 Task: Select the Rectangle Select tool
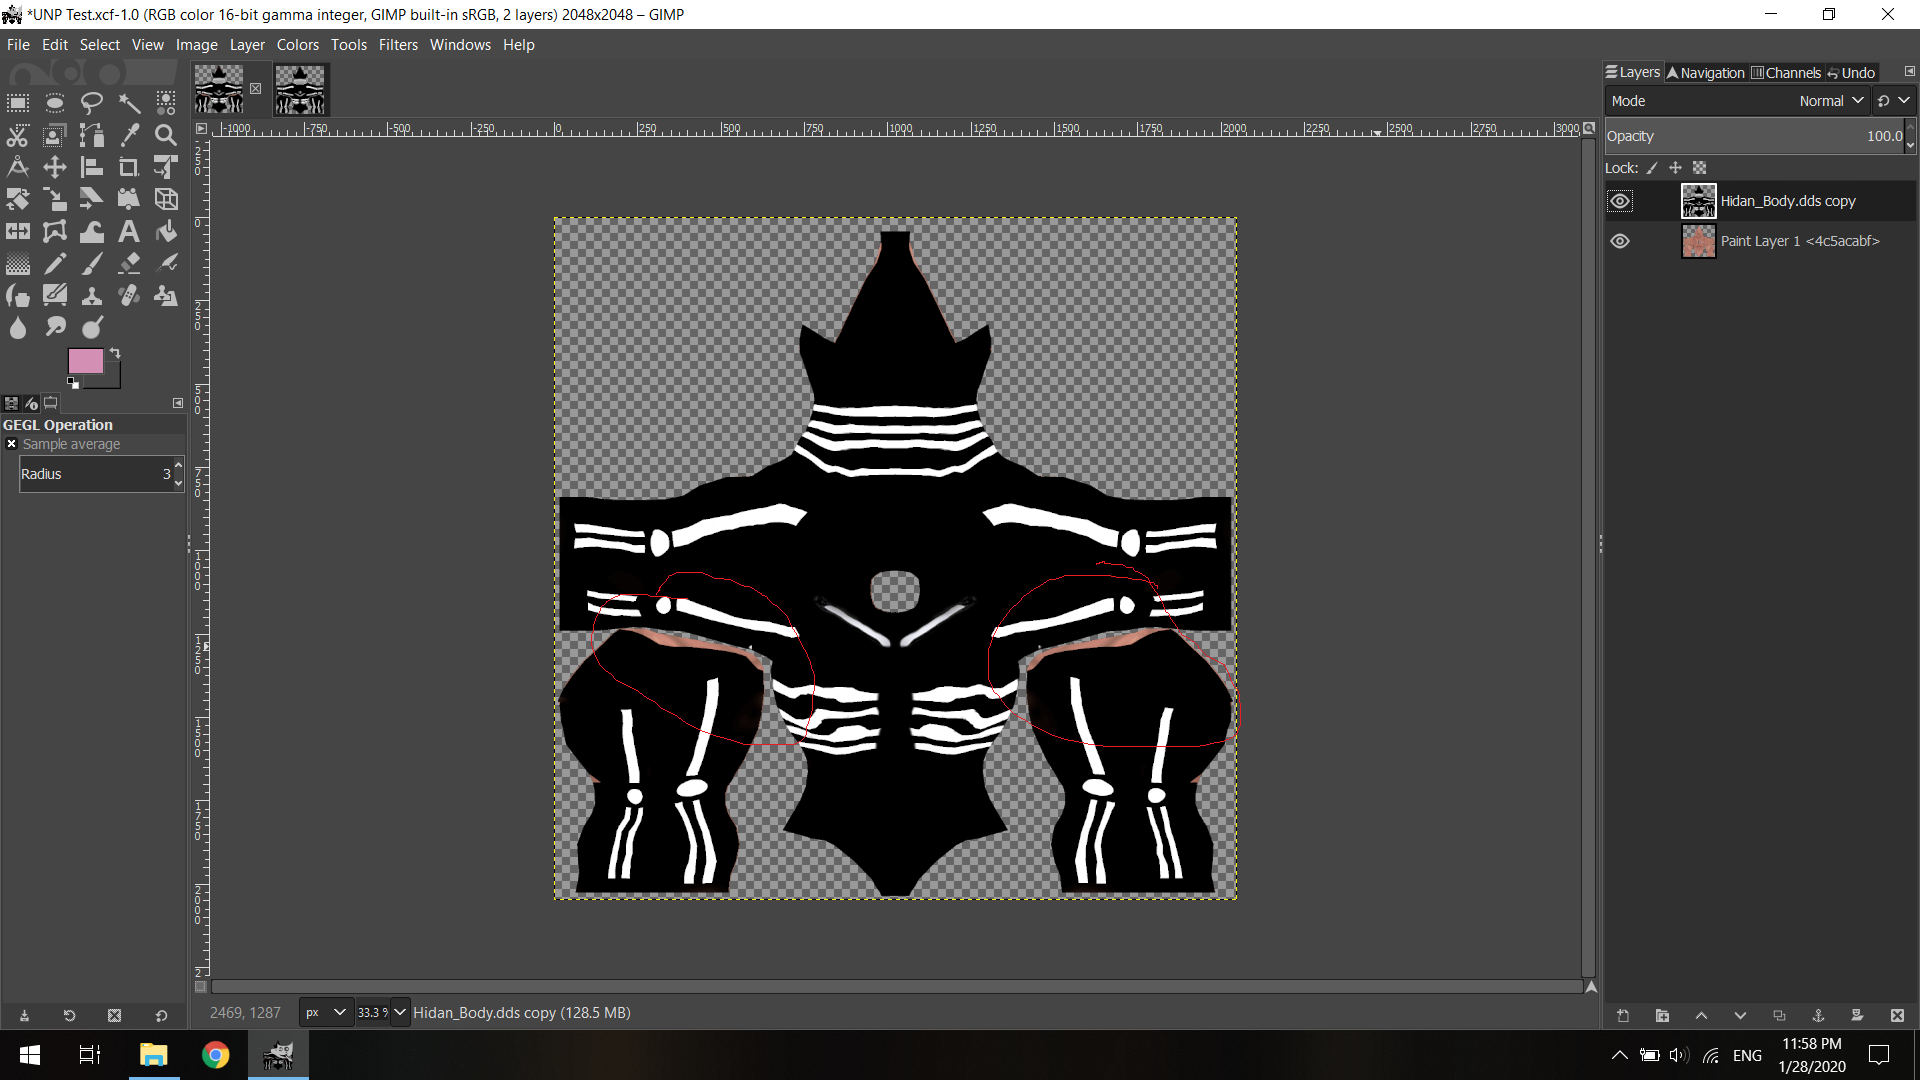point(18,103)
